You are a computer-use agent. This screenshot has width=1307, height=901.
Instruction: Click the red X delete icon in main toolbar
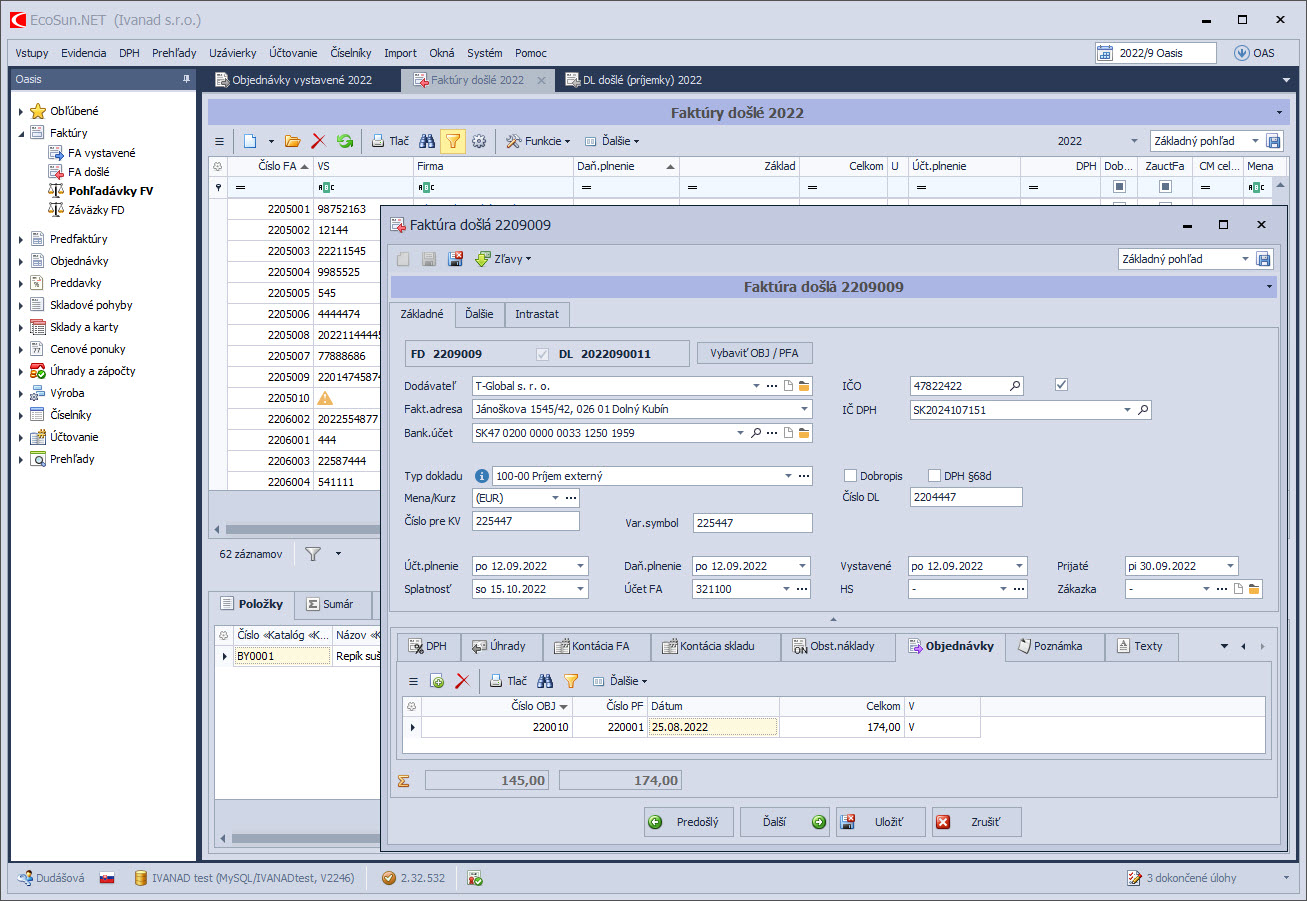click(x=318, y=142)
